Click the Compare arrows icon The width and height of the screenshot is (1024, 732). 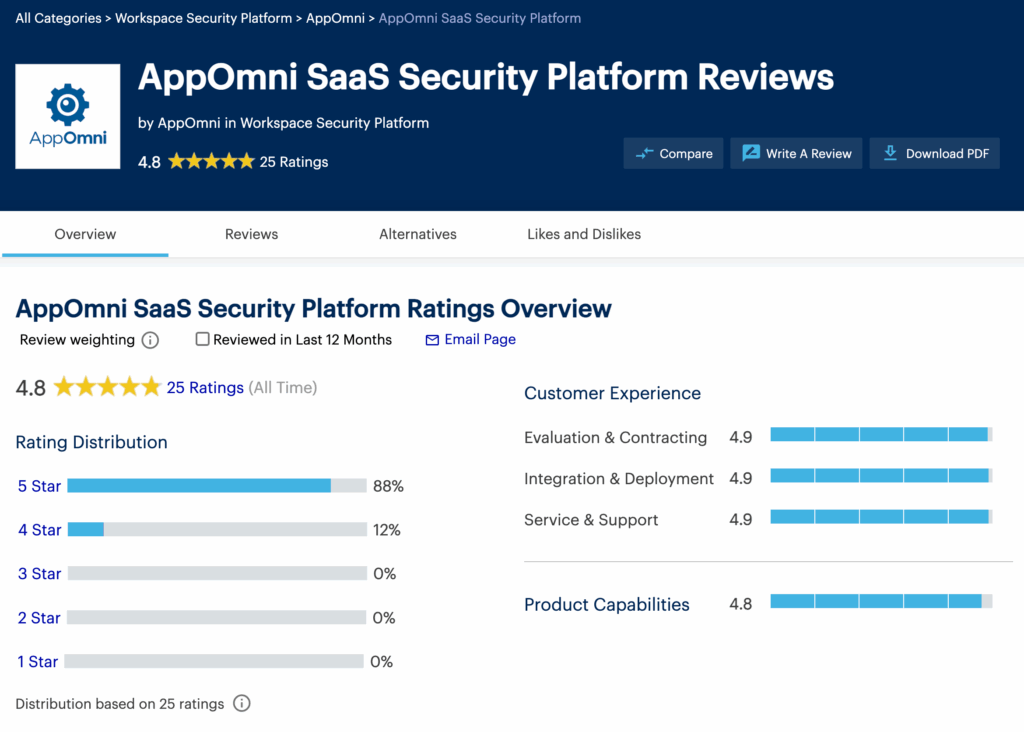[645, 153]
